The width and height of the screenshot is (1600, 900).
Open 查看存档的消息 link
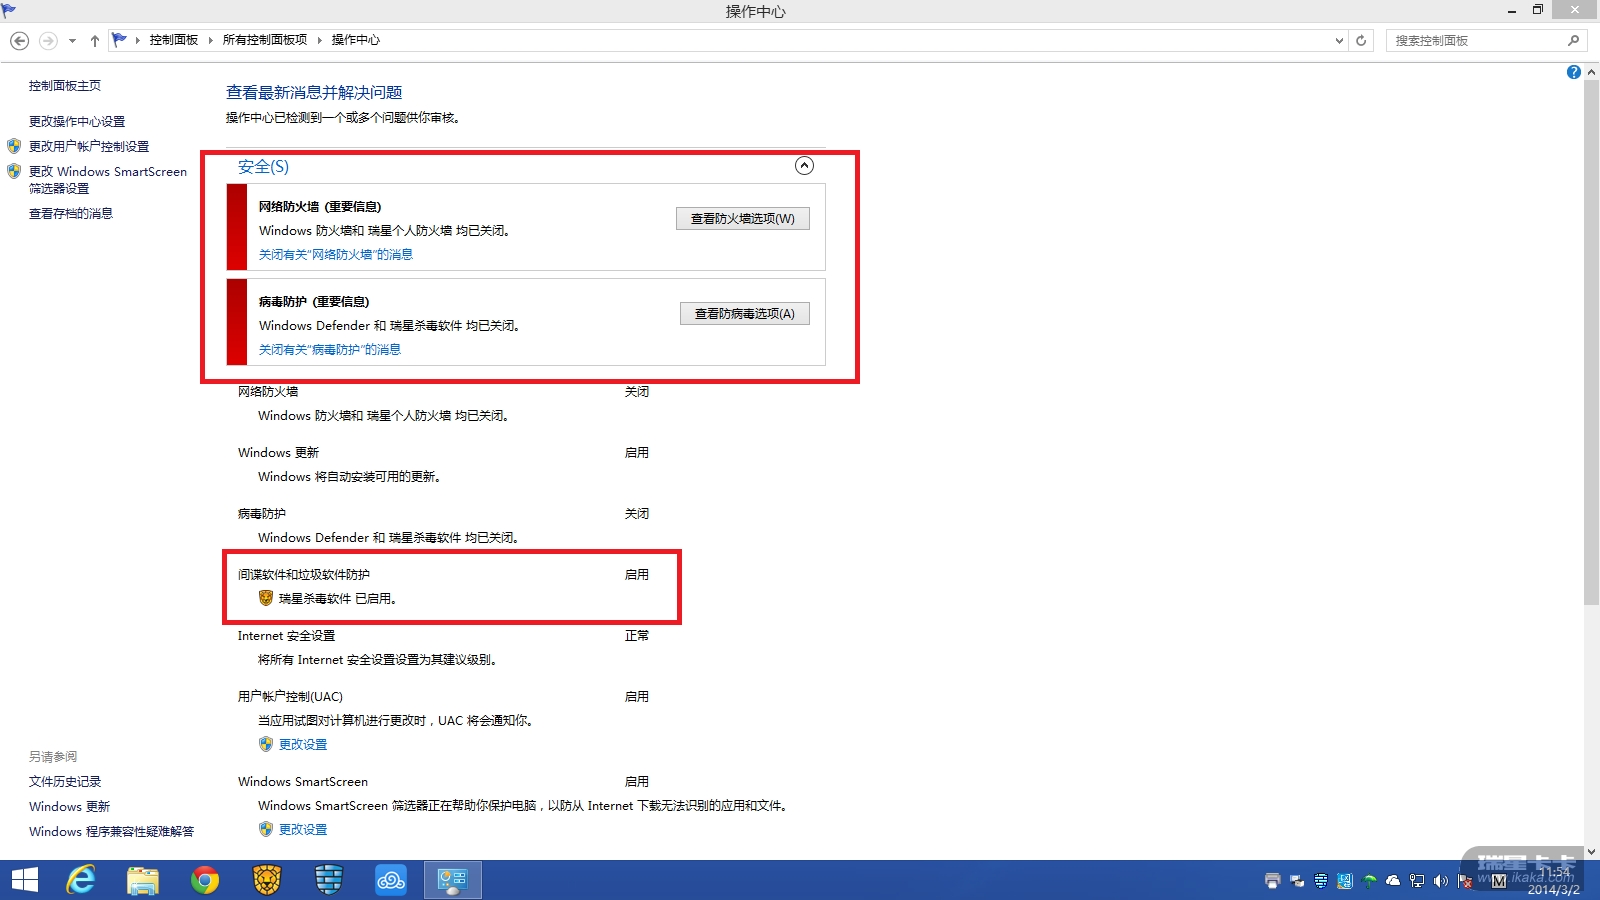[71, 214]
